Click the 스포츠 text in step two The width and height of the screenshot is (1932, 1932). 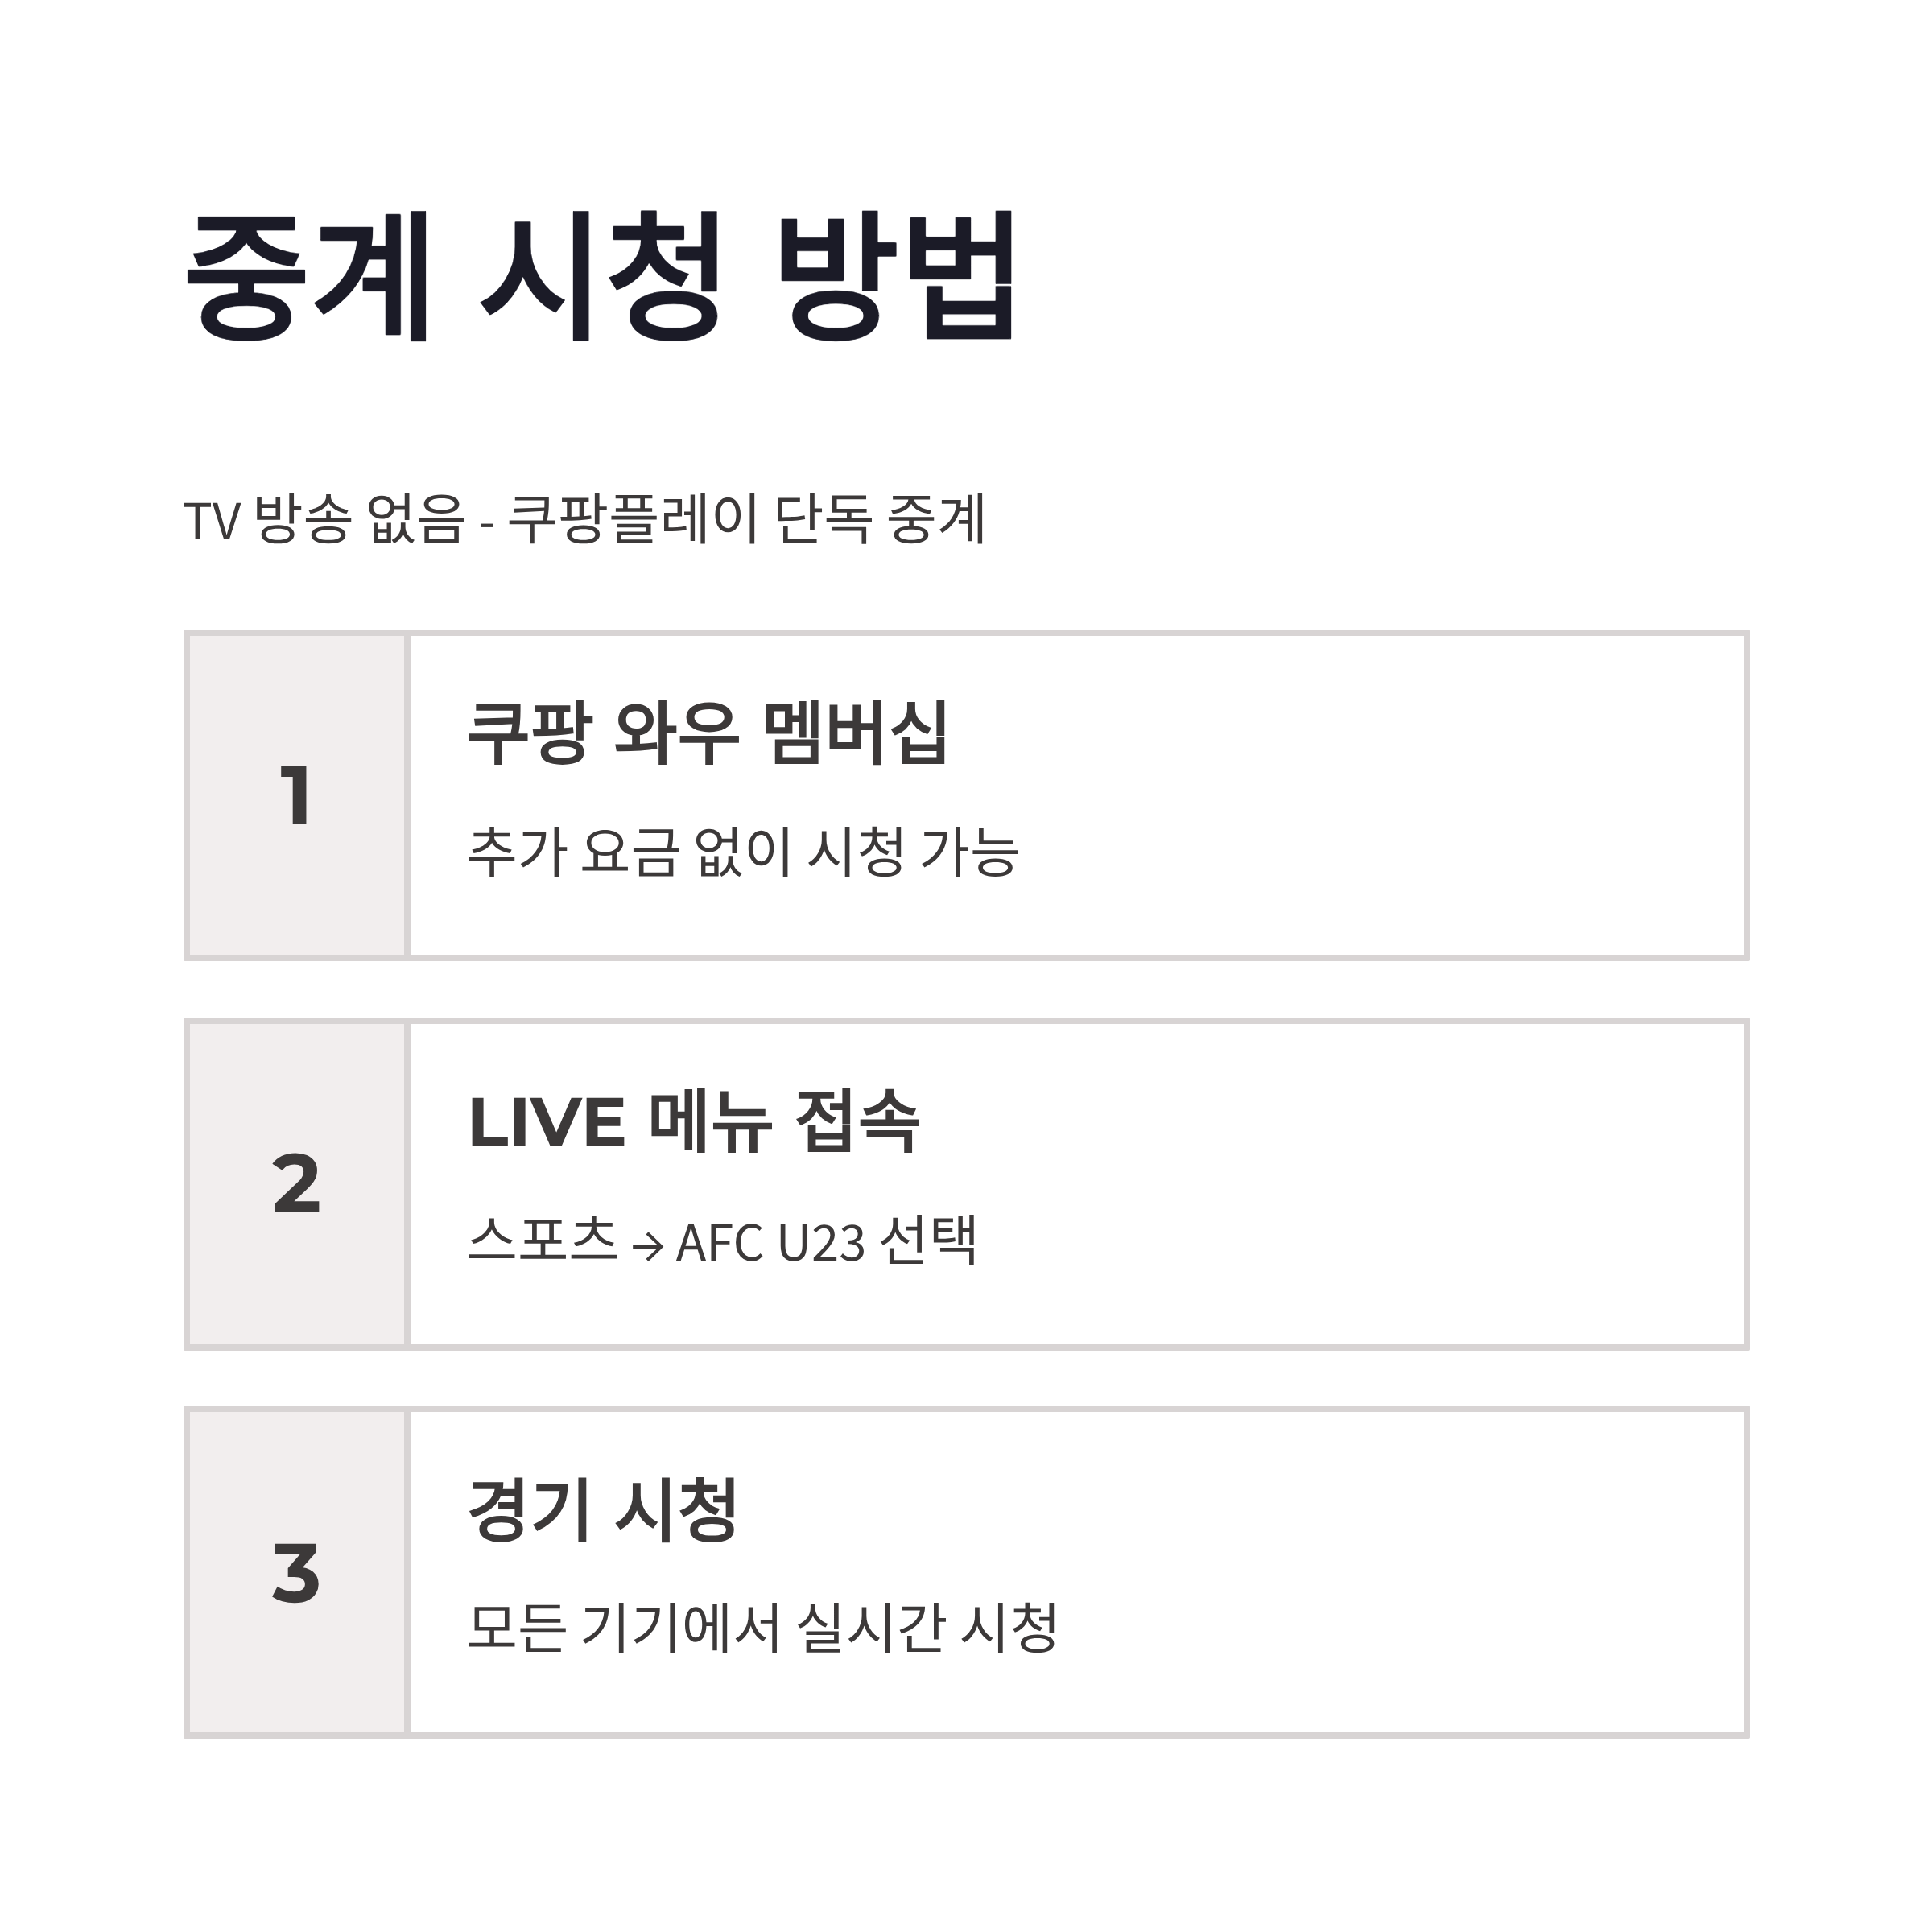coord(543,1240)
